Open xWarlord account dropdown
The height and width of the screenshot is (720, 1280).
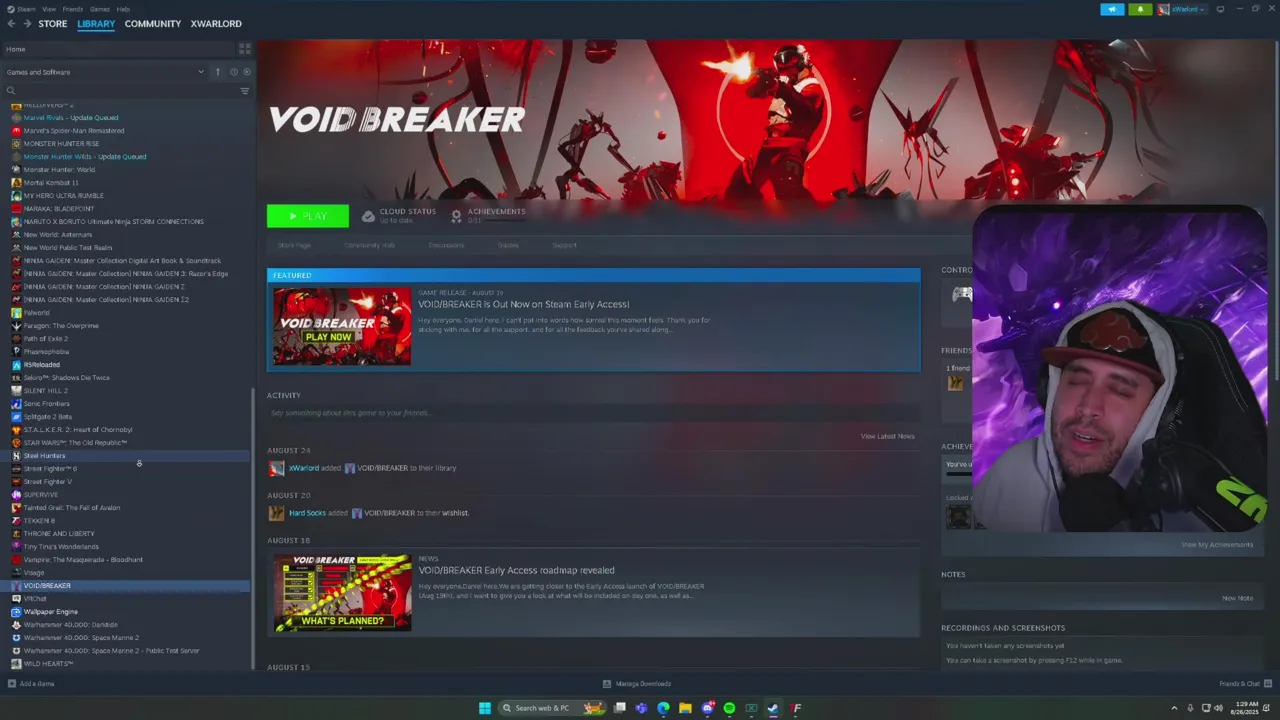[x=1181, y=9]
